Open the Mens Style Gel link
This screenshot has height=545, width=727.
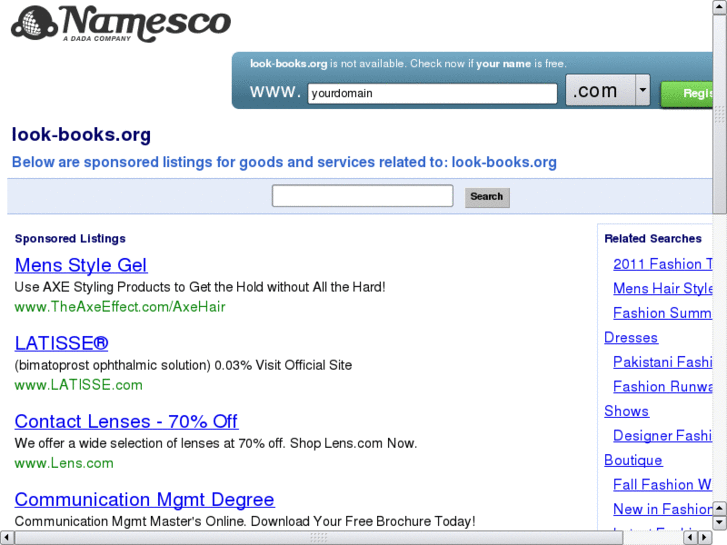[x=81, y=265]
